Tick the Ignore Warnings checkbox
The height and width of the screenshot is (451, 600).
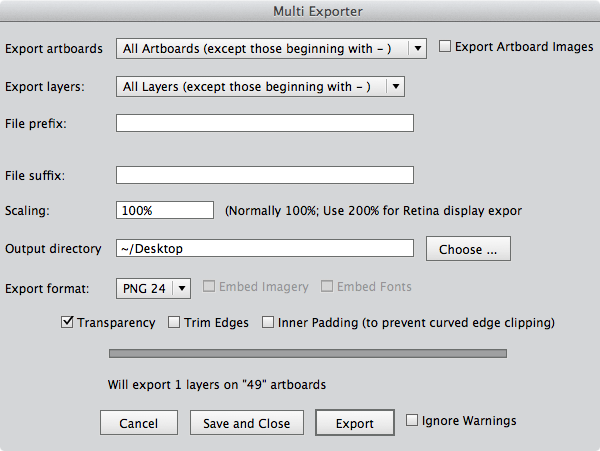[413, 421]
